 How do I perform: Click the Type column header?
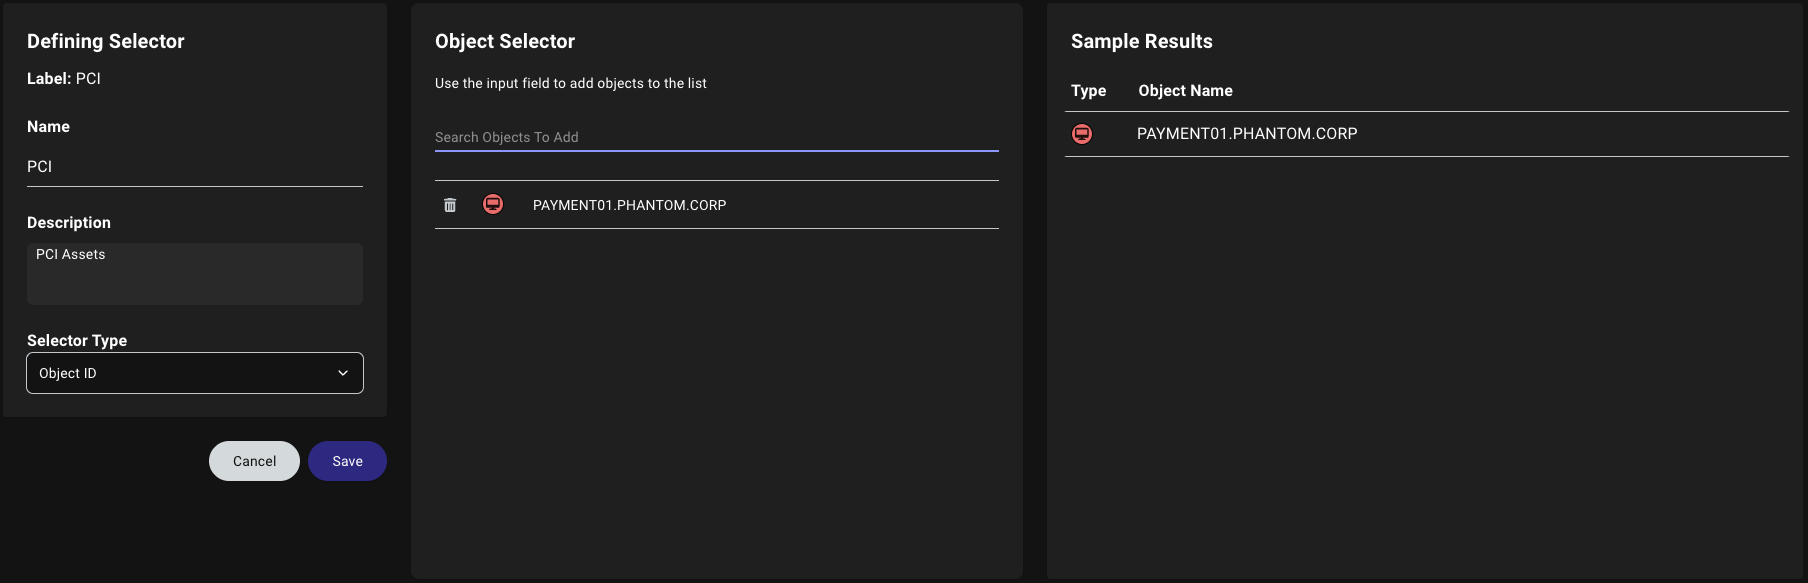pyautogui.click(x=1088, y=90)
